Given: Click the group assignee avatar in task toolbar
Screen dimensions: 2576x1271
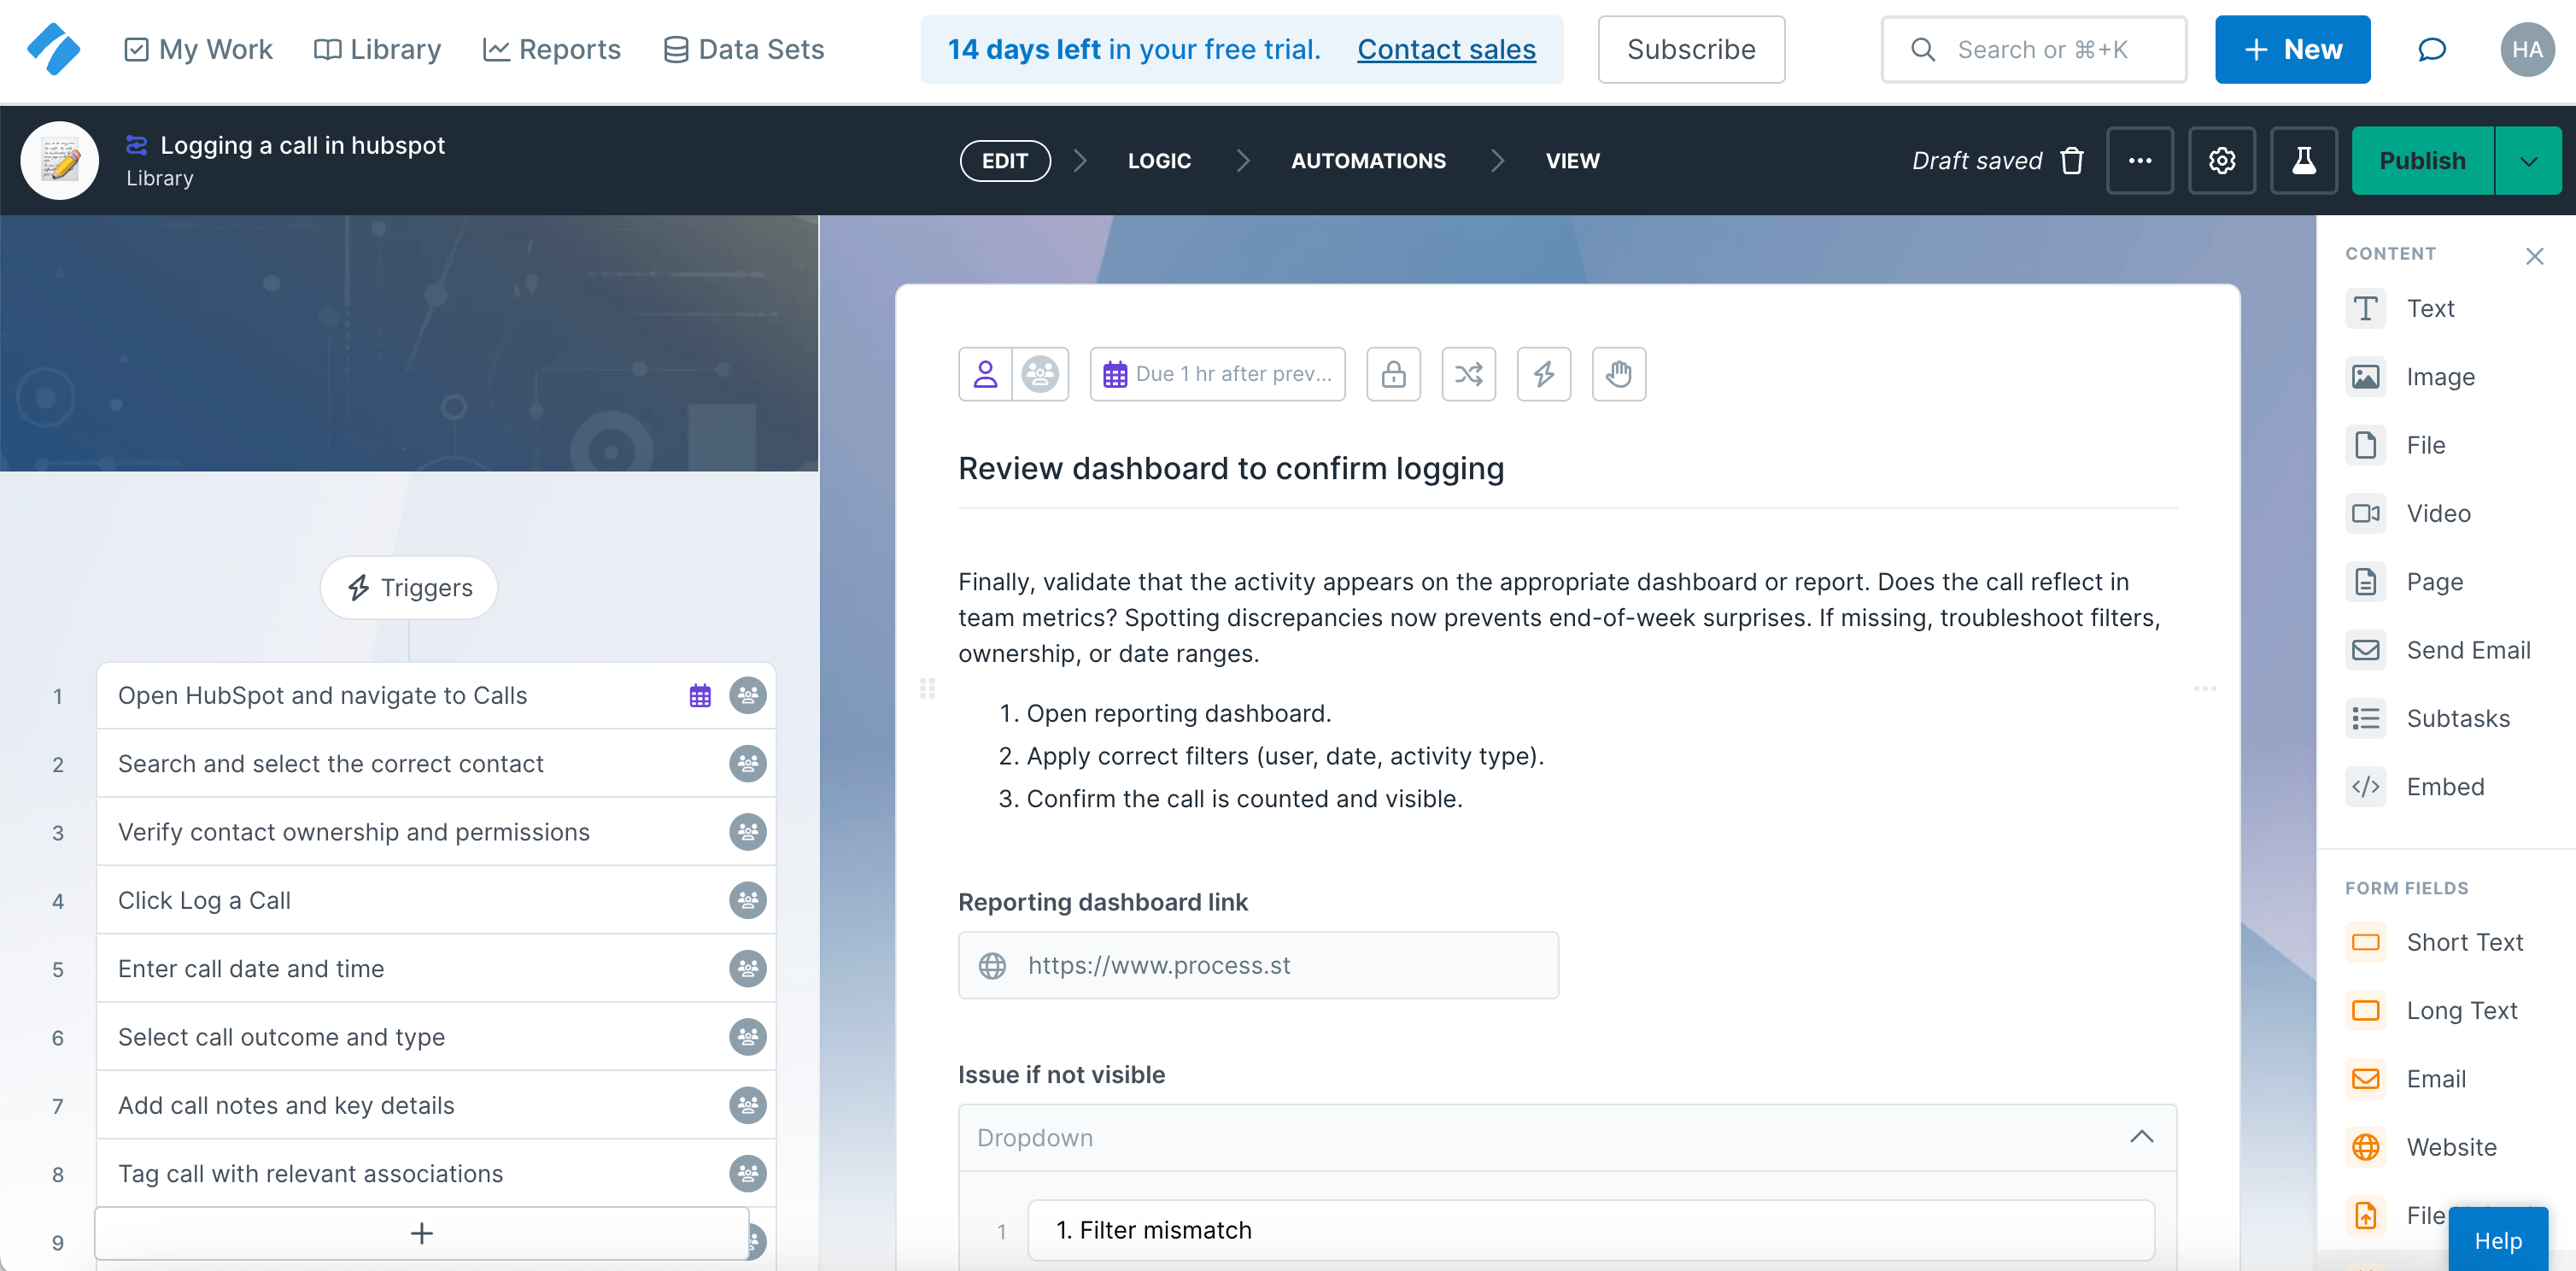Looking at the screenshot, I should click(1040, 374).
